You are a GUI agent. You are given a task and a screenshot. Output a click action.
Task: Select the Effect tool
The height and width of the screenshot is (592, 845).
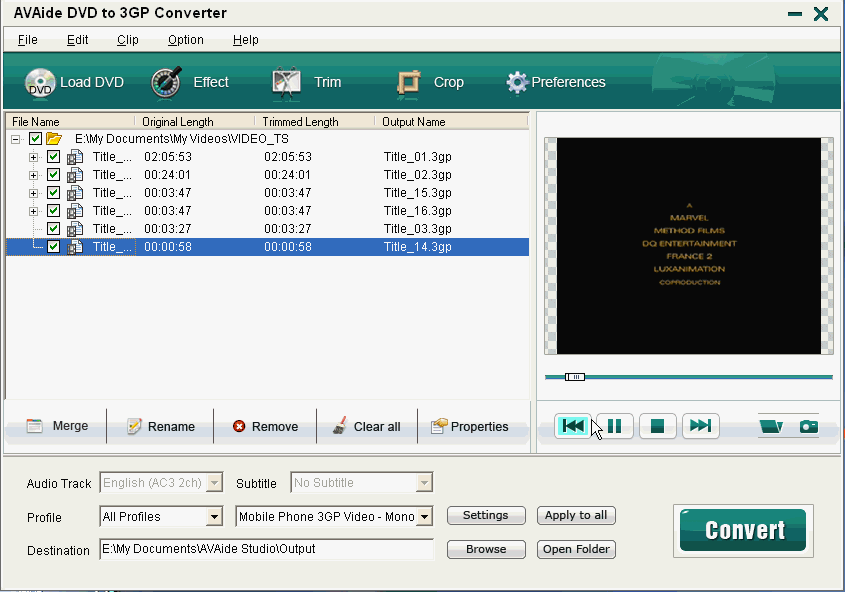(x=194, y=83)
